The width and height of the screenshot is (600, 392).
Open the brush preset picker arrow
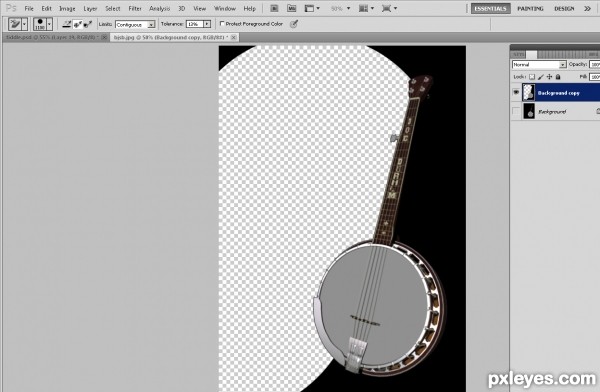tap(49, 24)
